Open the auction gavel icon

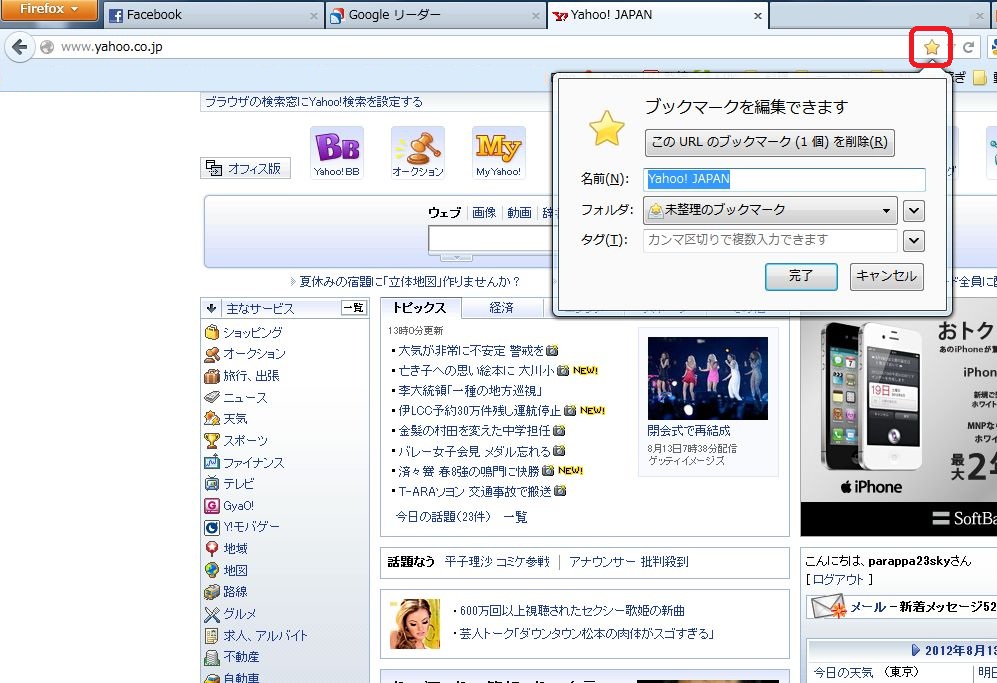418,153
